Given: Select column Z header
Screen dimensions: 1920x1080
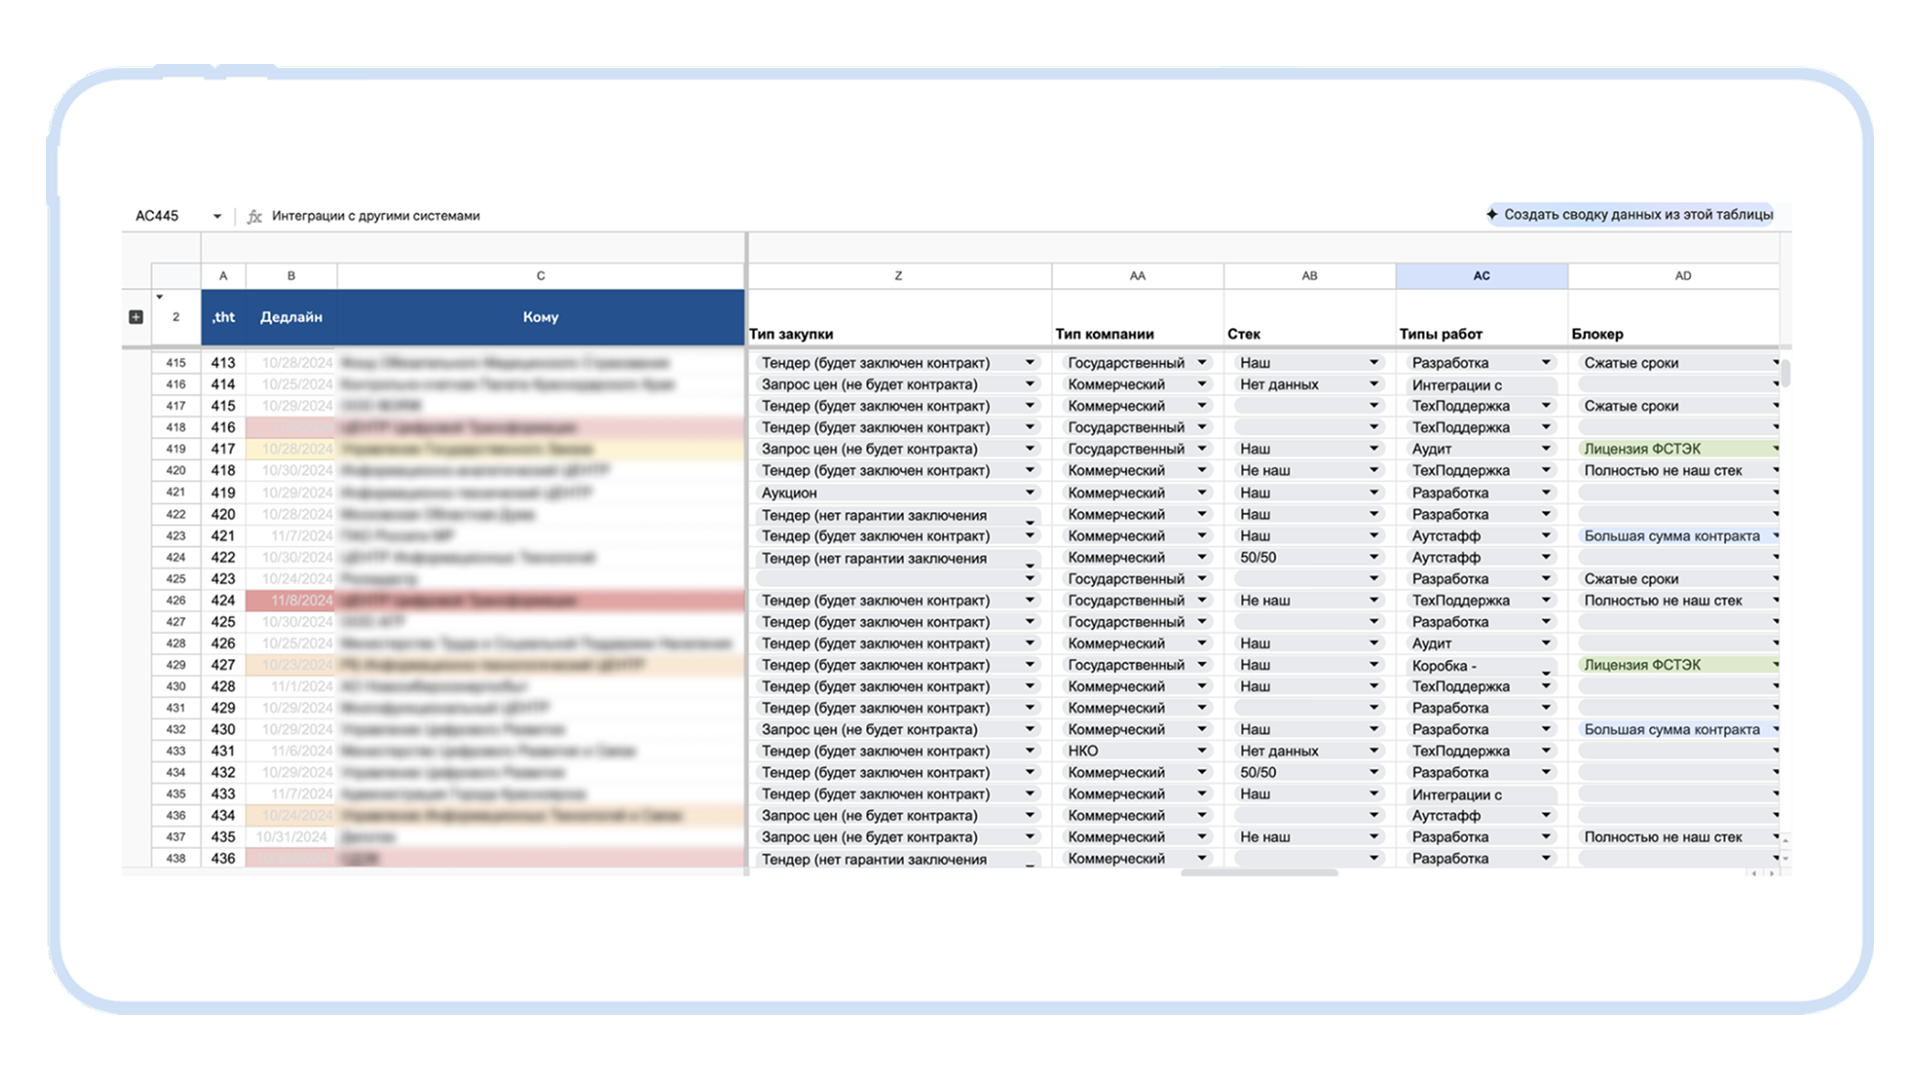Looking at the screenshot, I should (898, 276).
